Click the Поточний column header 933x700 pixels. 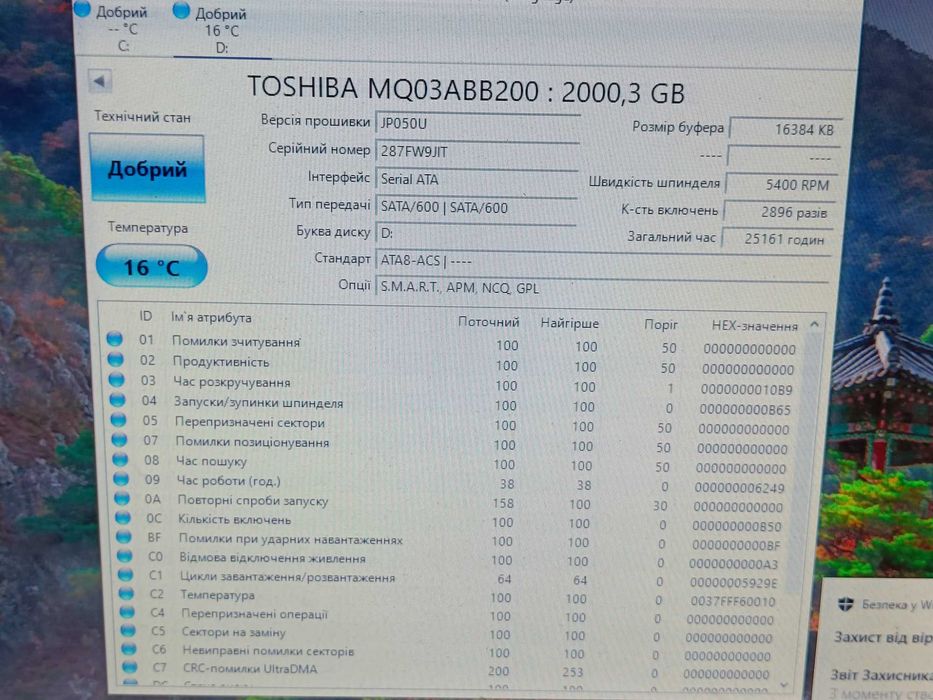[x=489, y=322]
